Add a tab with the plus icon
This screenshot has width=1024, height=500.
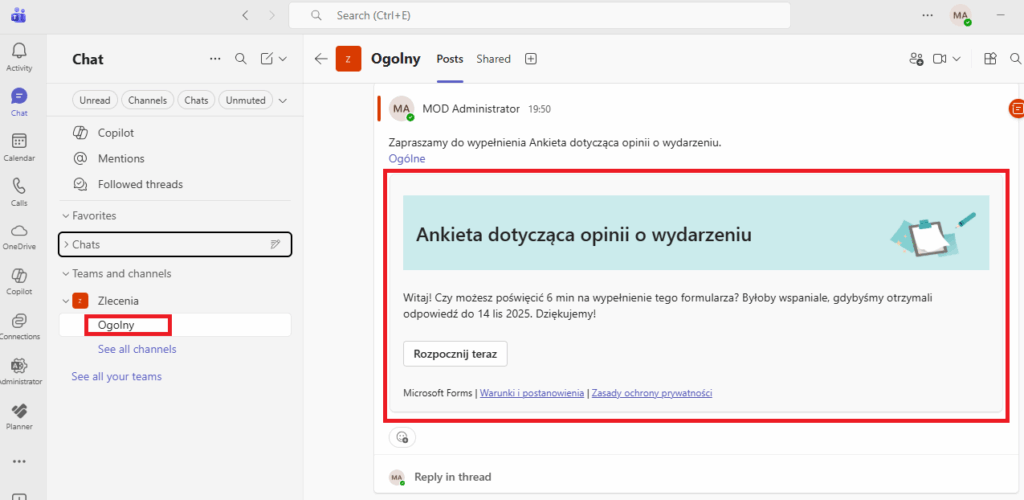[531, 59]
